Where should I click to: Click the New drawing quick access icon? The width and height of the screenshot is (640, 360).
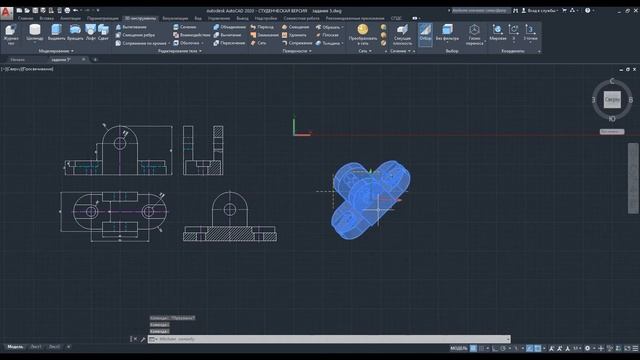point(19,11)
